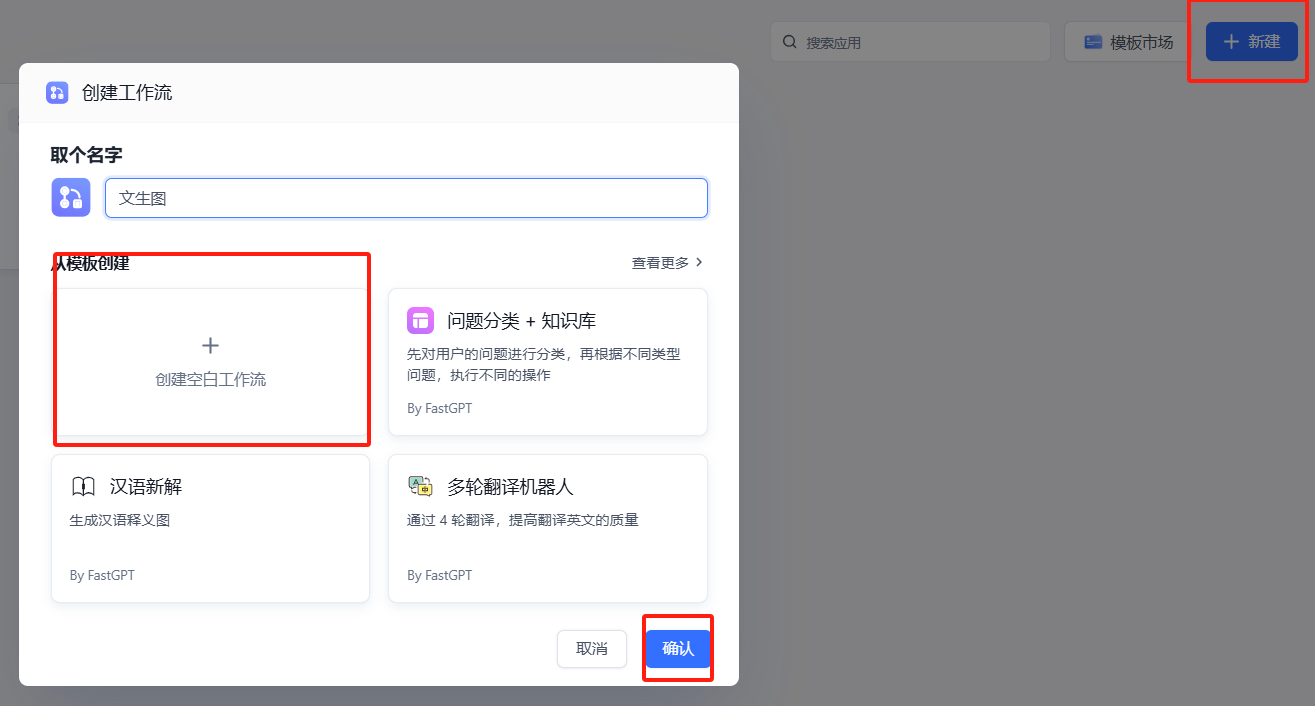Click the translation icon on 多轮翻译机器人 template
The height and width of the screenshot is (706, 1315).
pos(421,486)
